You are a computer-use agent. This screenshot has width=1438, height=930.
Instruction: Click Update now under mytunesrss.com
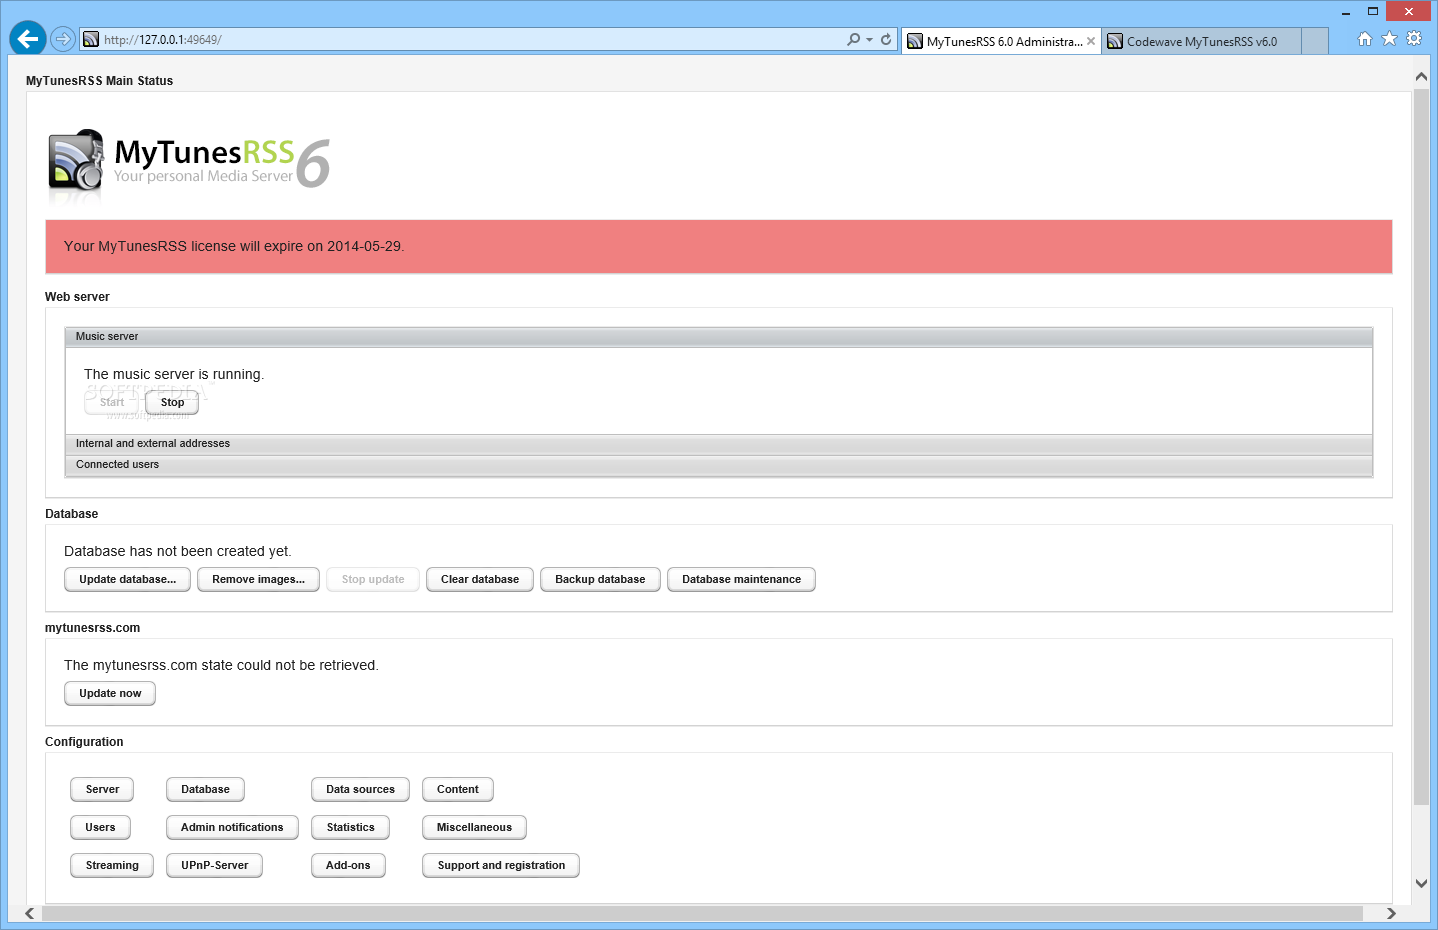[x=110, y=694]
